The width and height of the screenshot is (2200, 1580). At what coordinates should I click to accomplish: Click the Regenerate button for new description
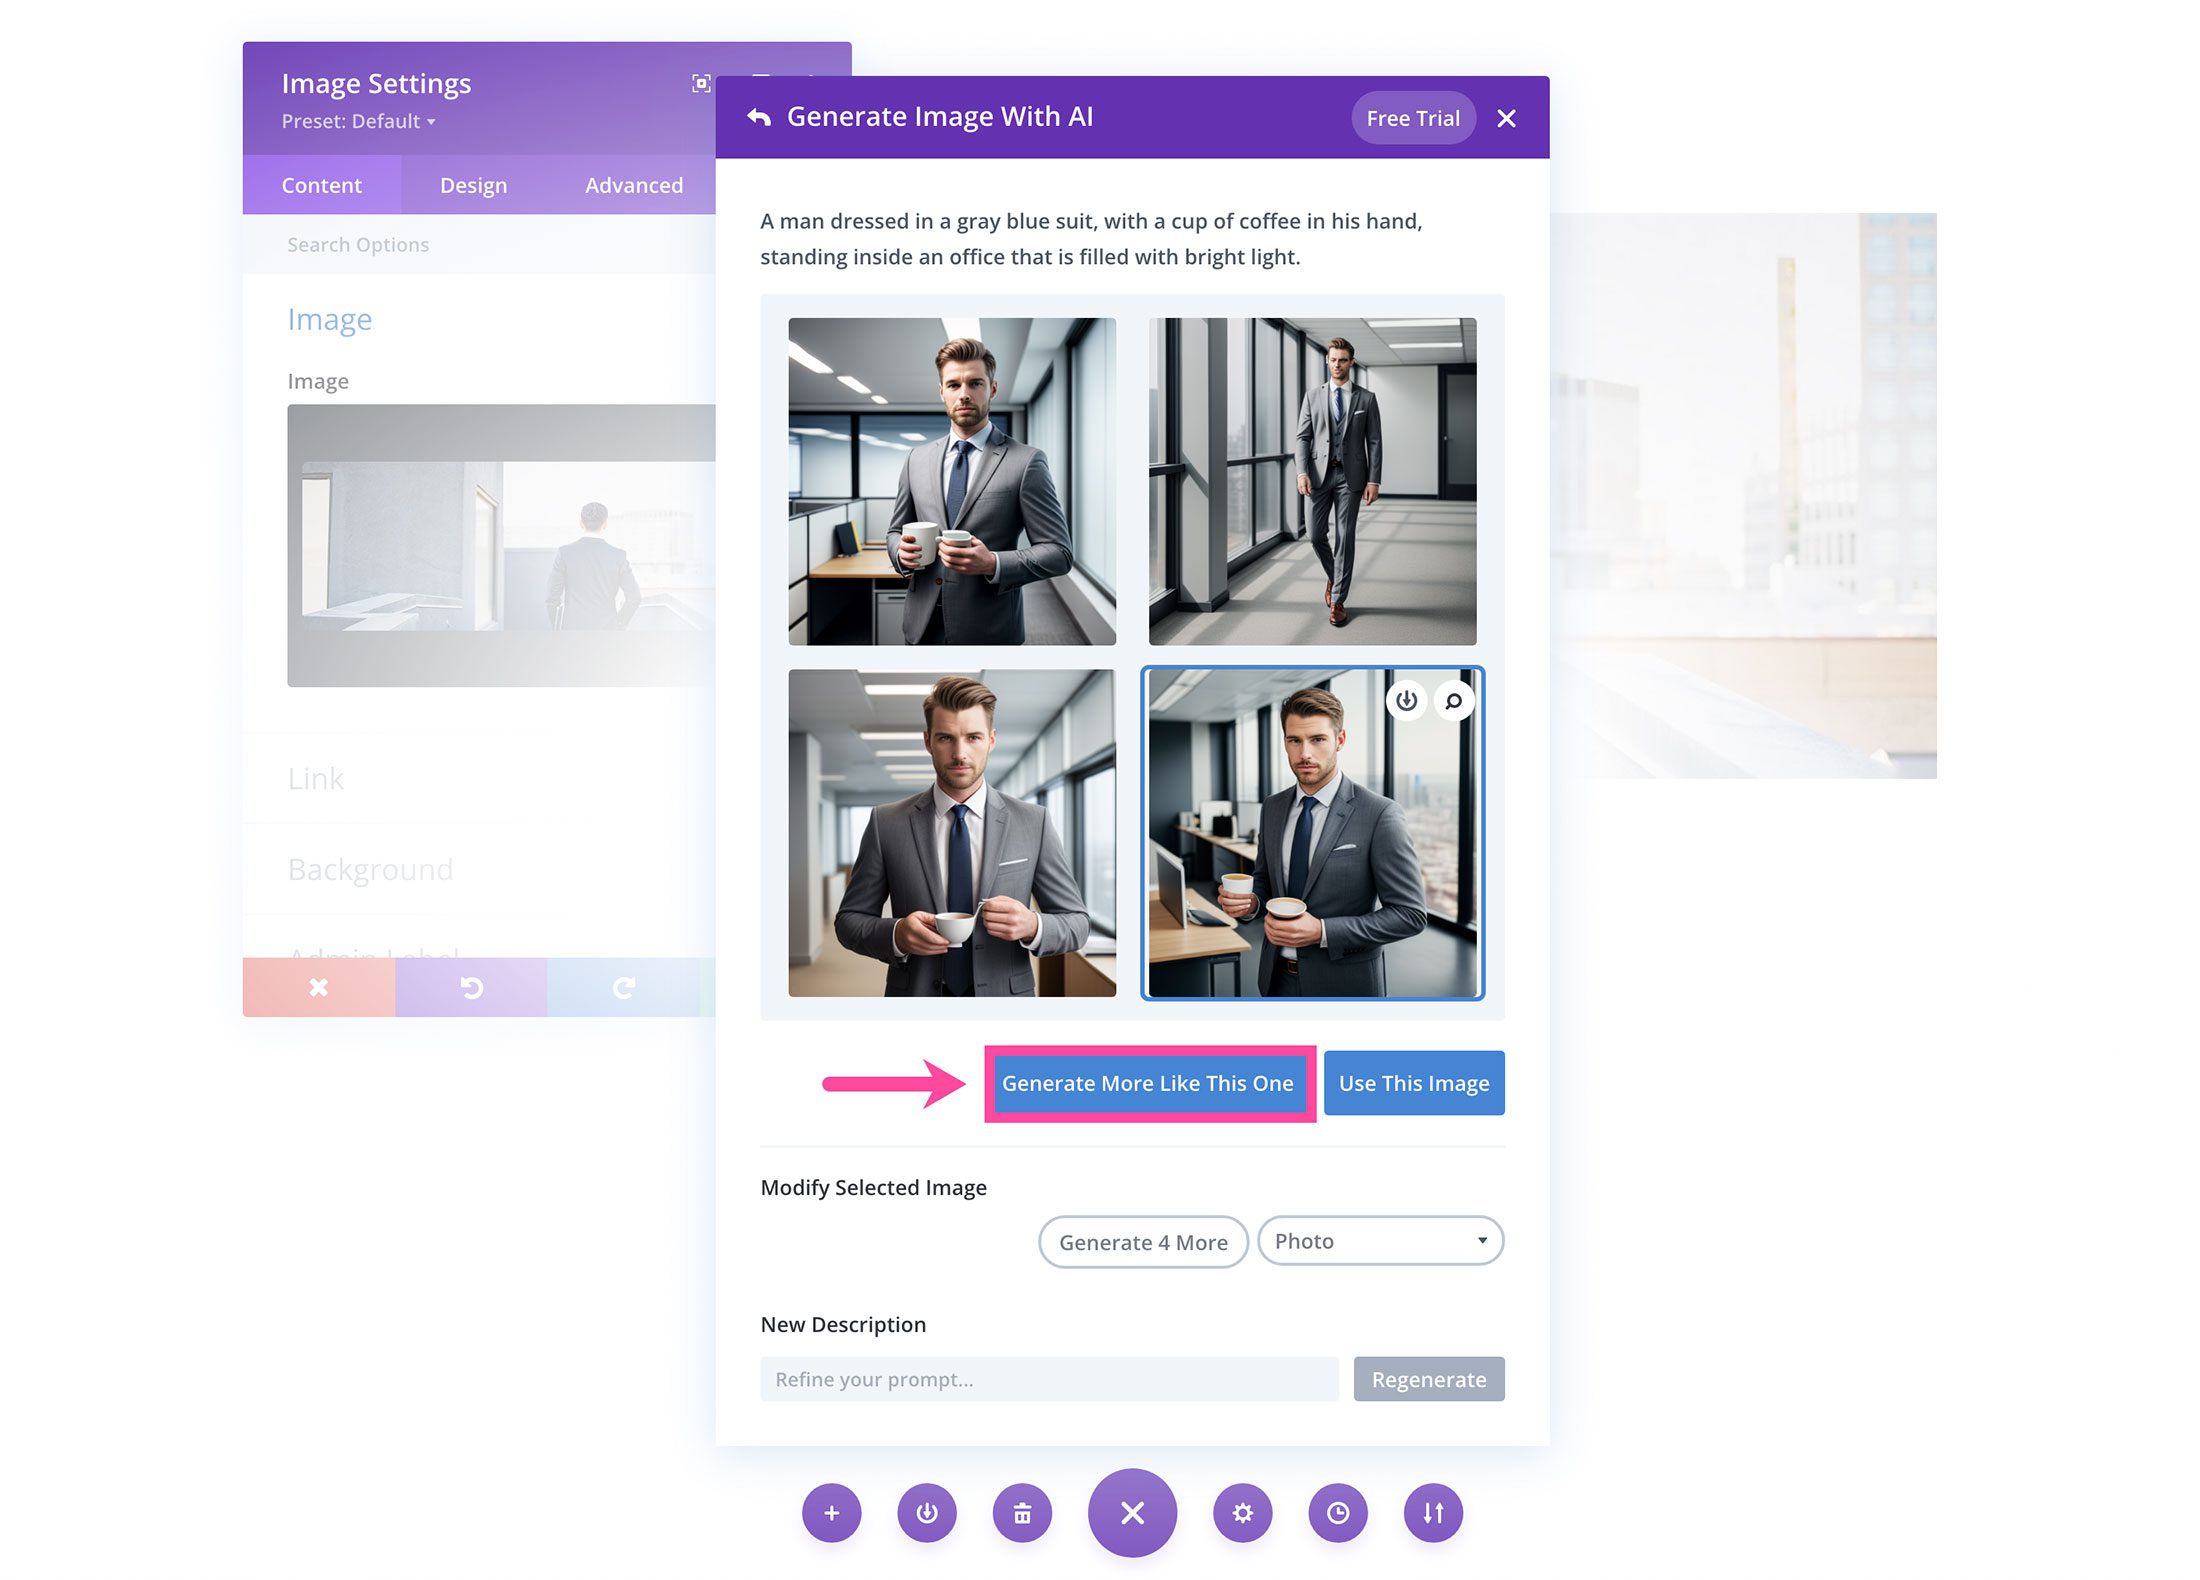point(1430,1378)
